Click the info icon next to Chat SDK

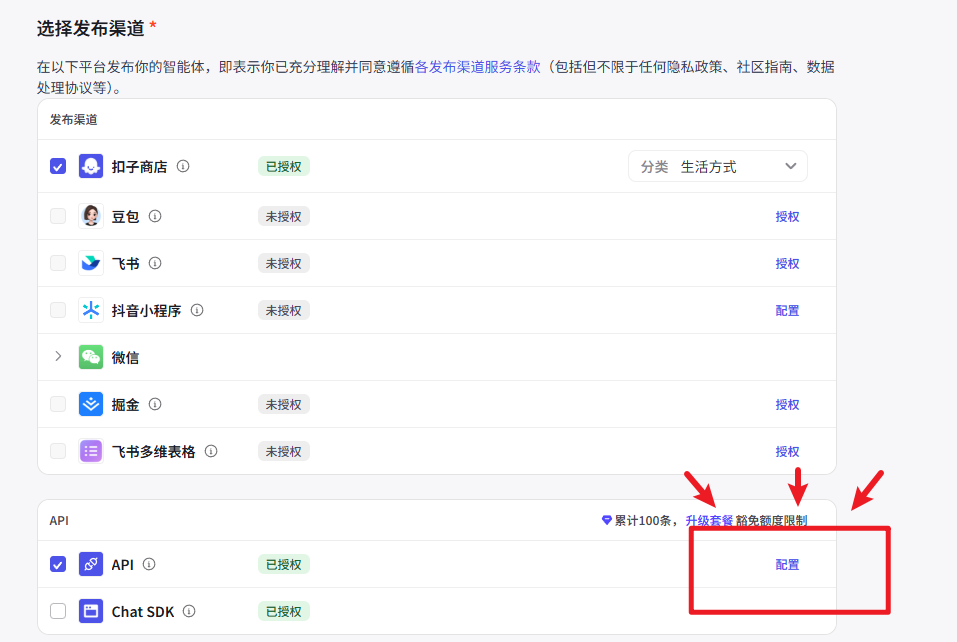[x=189, y=611]
